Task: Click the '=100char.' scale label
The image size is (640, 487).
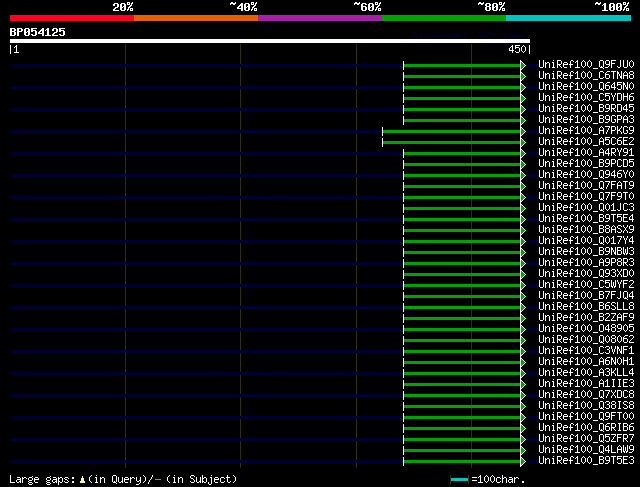Action: (x=498, y=479)
